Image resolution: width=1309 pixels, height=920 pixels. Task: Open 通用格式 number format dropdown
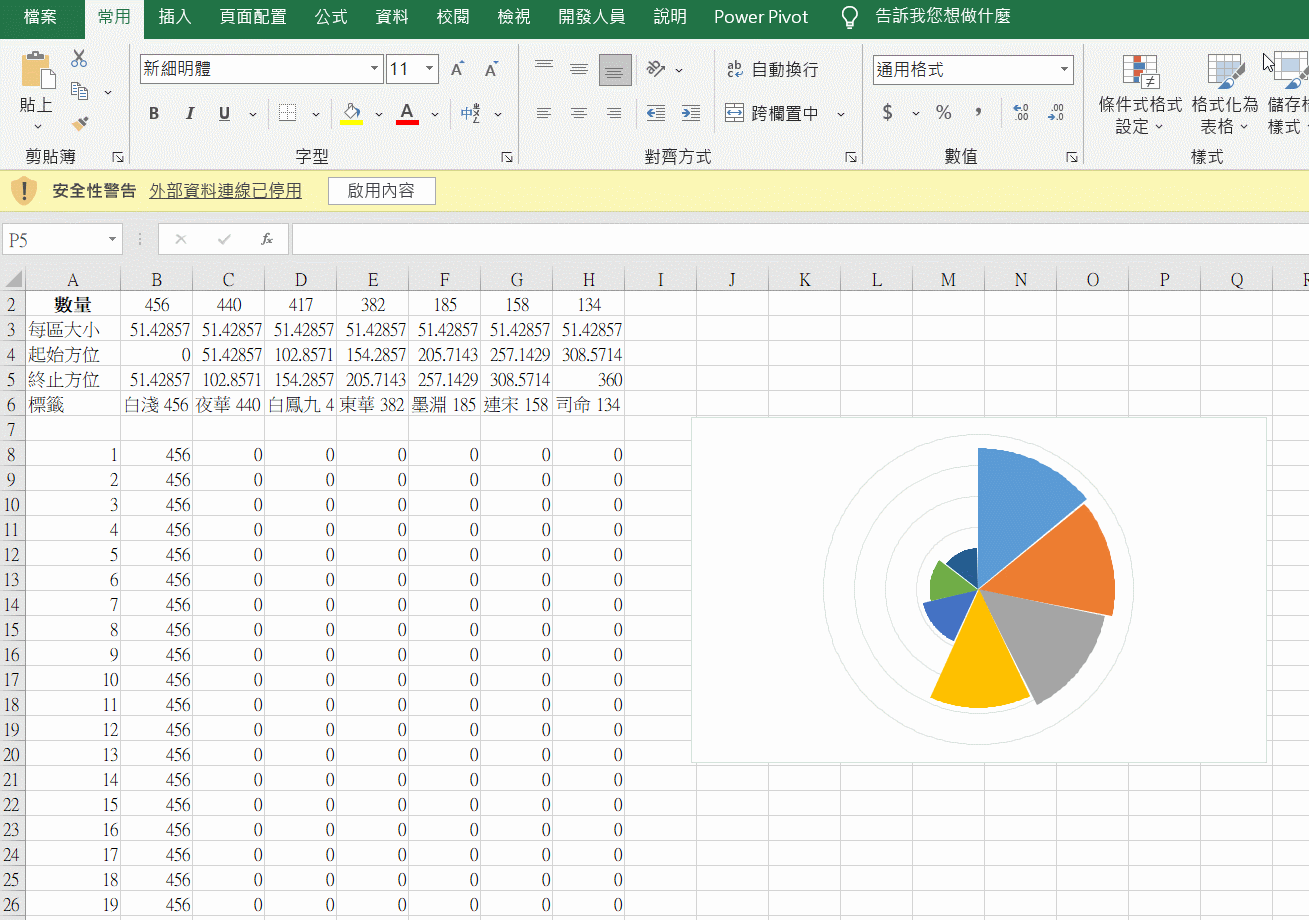pos(1065,70)
